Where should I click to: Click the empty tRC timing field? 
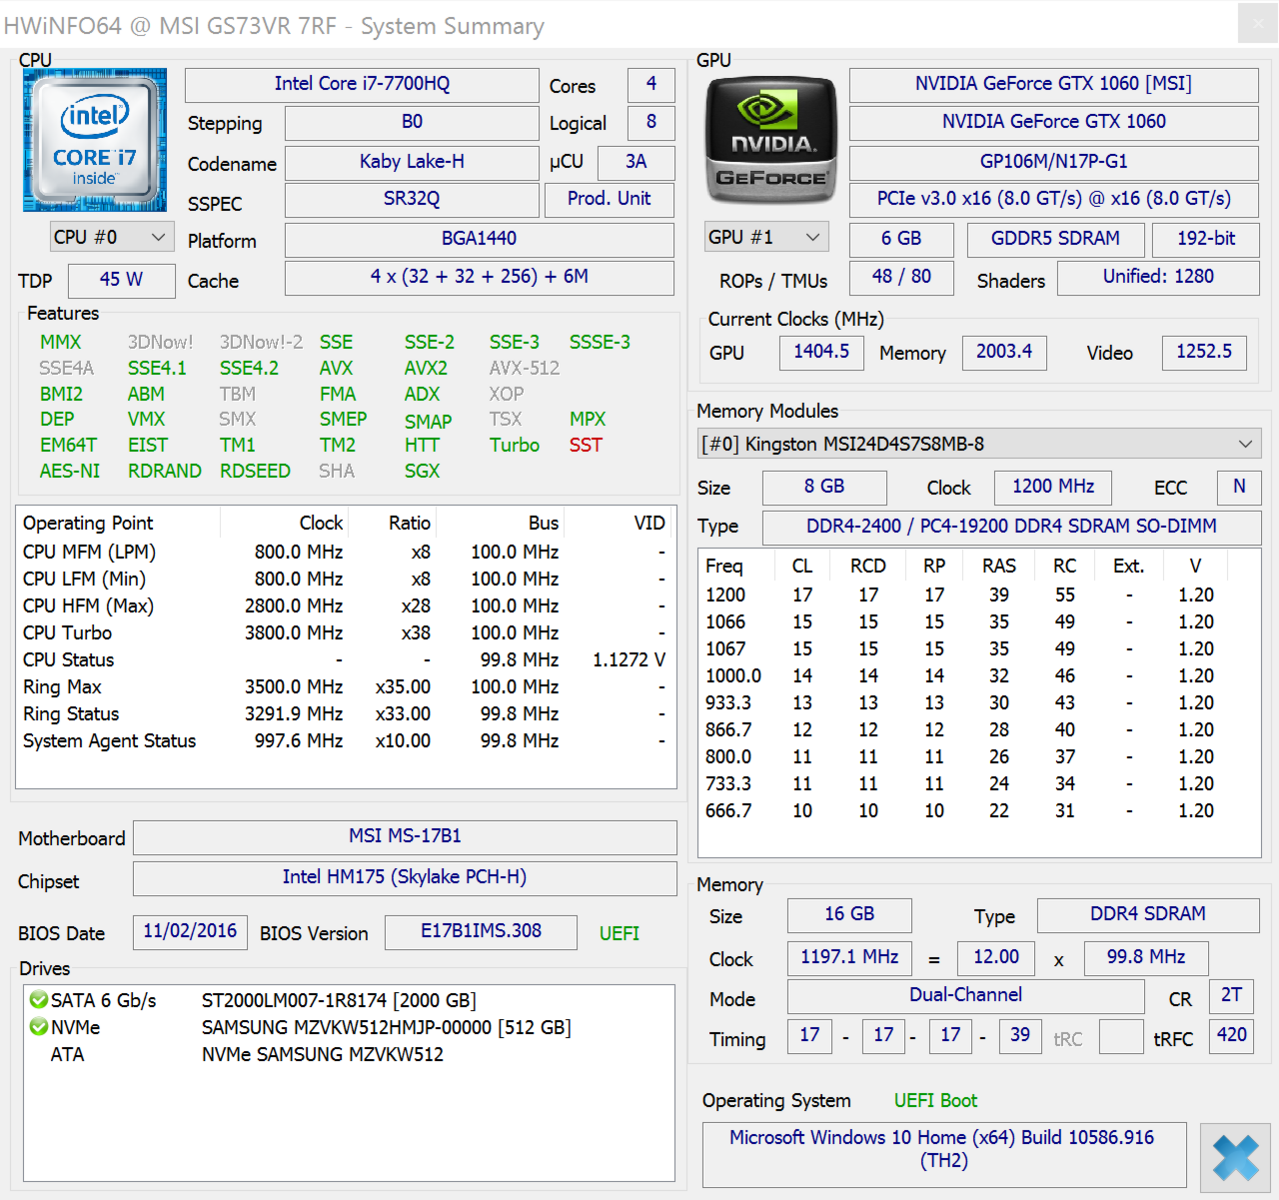click(1120, 1036)
